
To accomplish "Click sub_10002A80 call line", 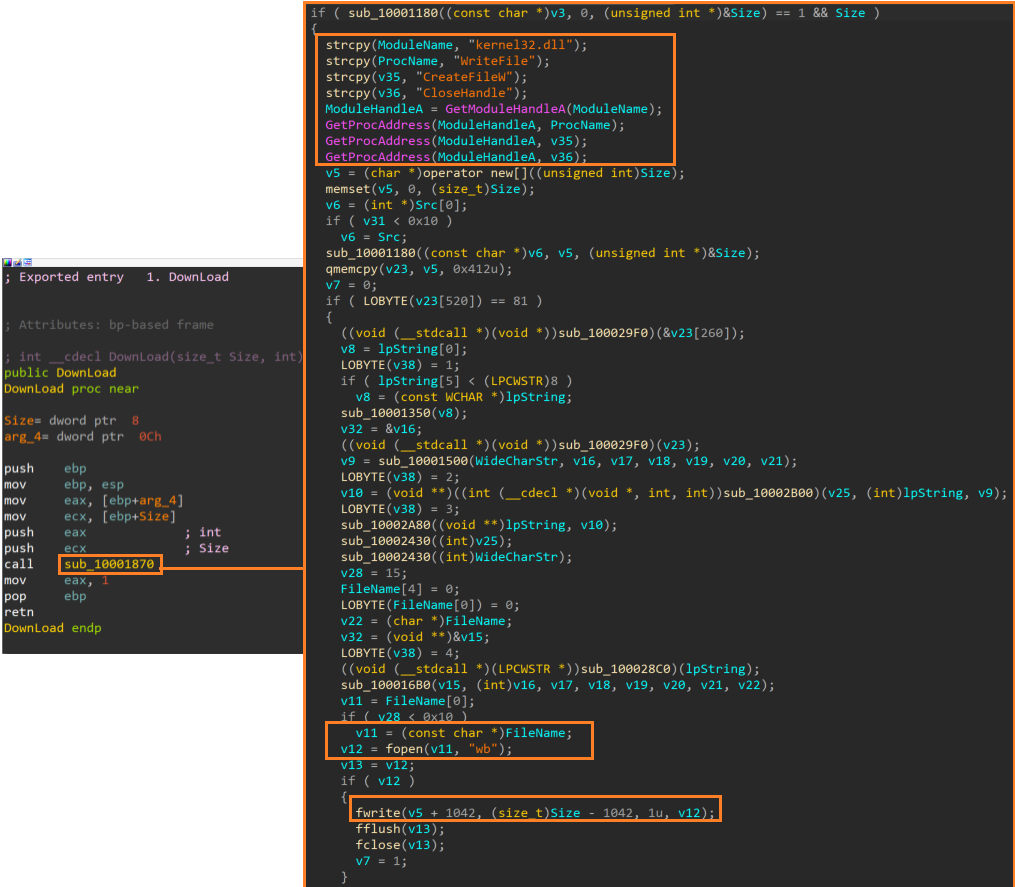I will (x=479, y=524).
